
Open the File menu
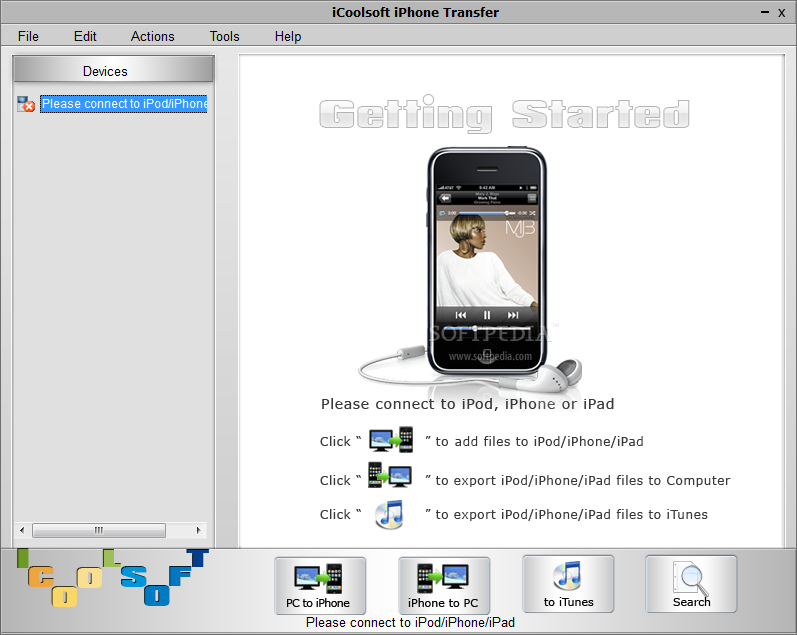[x=28, y=36]
